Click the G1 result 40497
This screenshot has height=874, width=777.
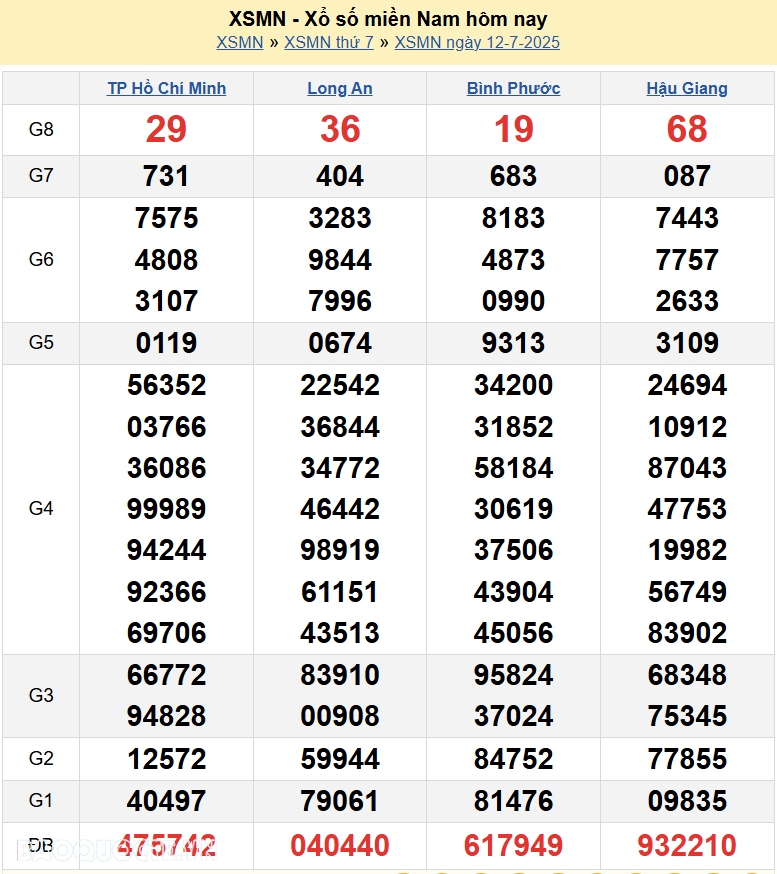pyautogui.click(x=166, y=801)
